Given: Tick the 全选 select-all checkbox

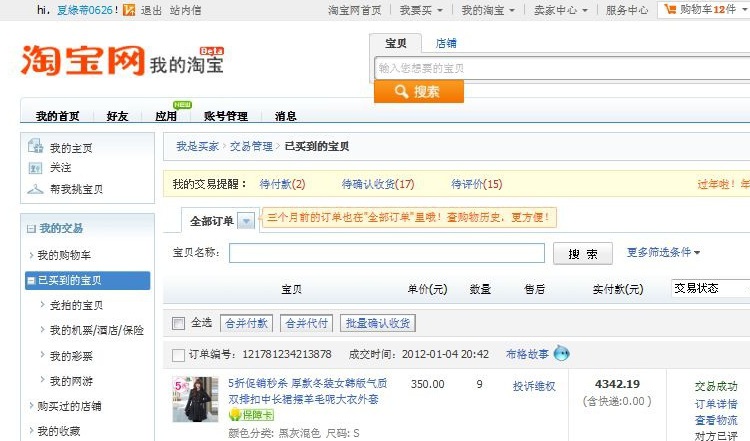Looking at the screenshot, I should [178, 323].
